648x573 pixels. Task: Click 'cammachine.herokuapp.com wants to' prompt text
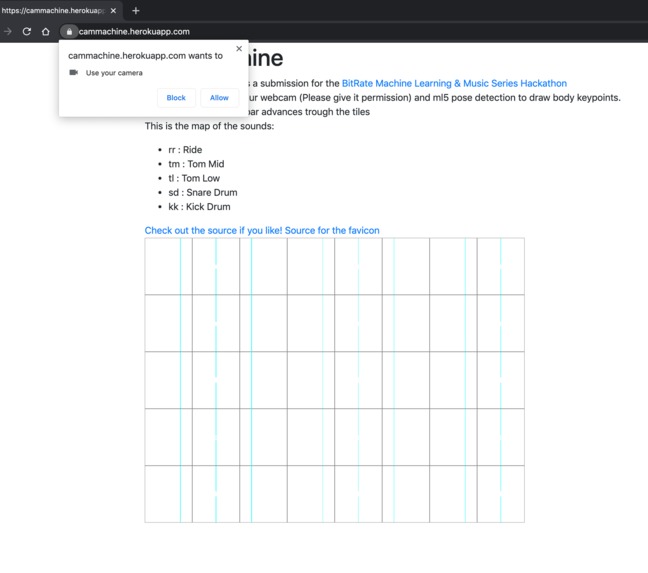click(x=145, y=56)
